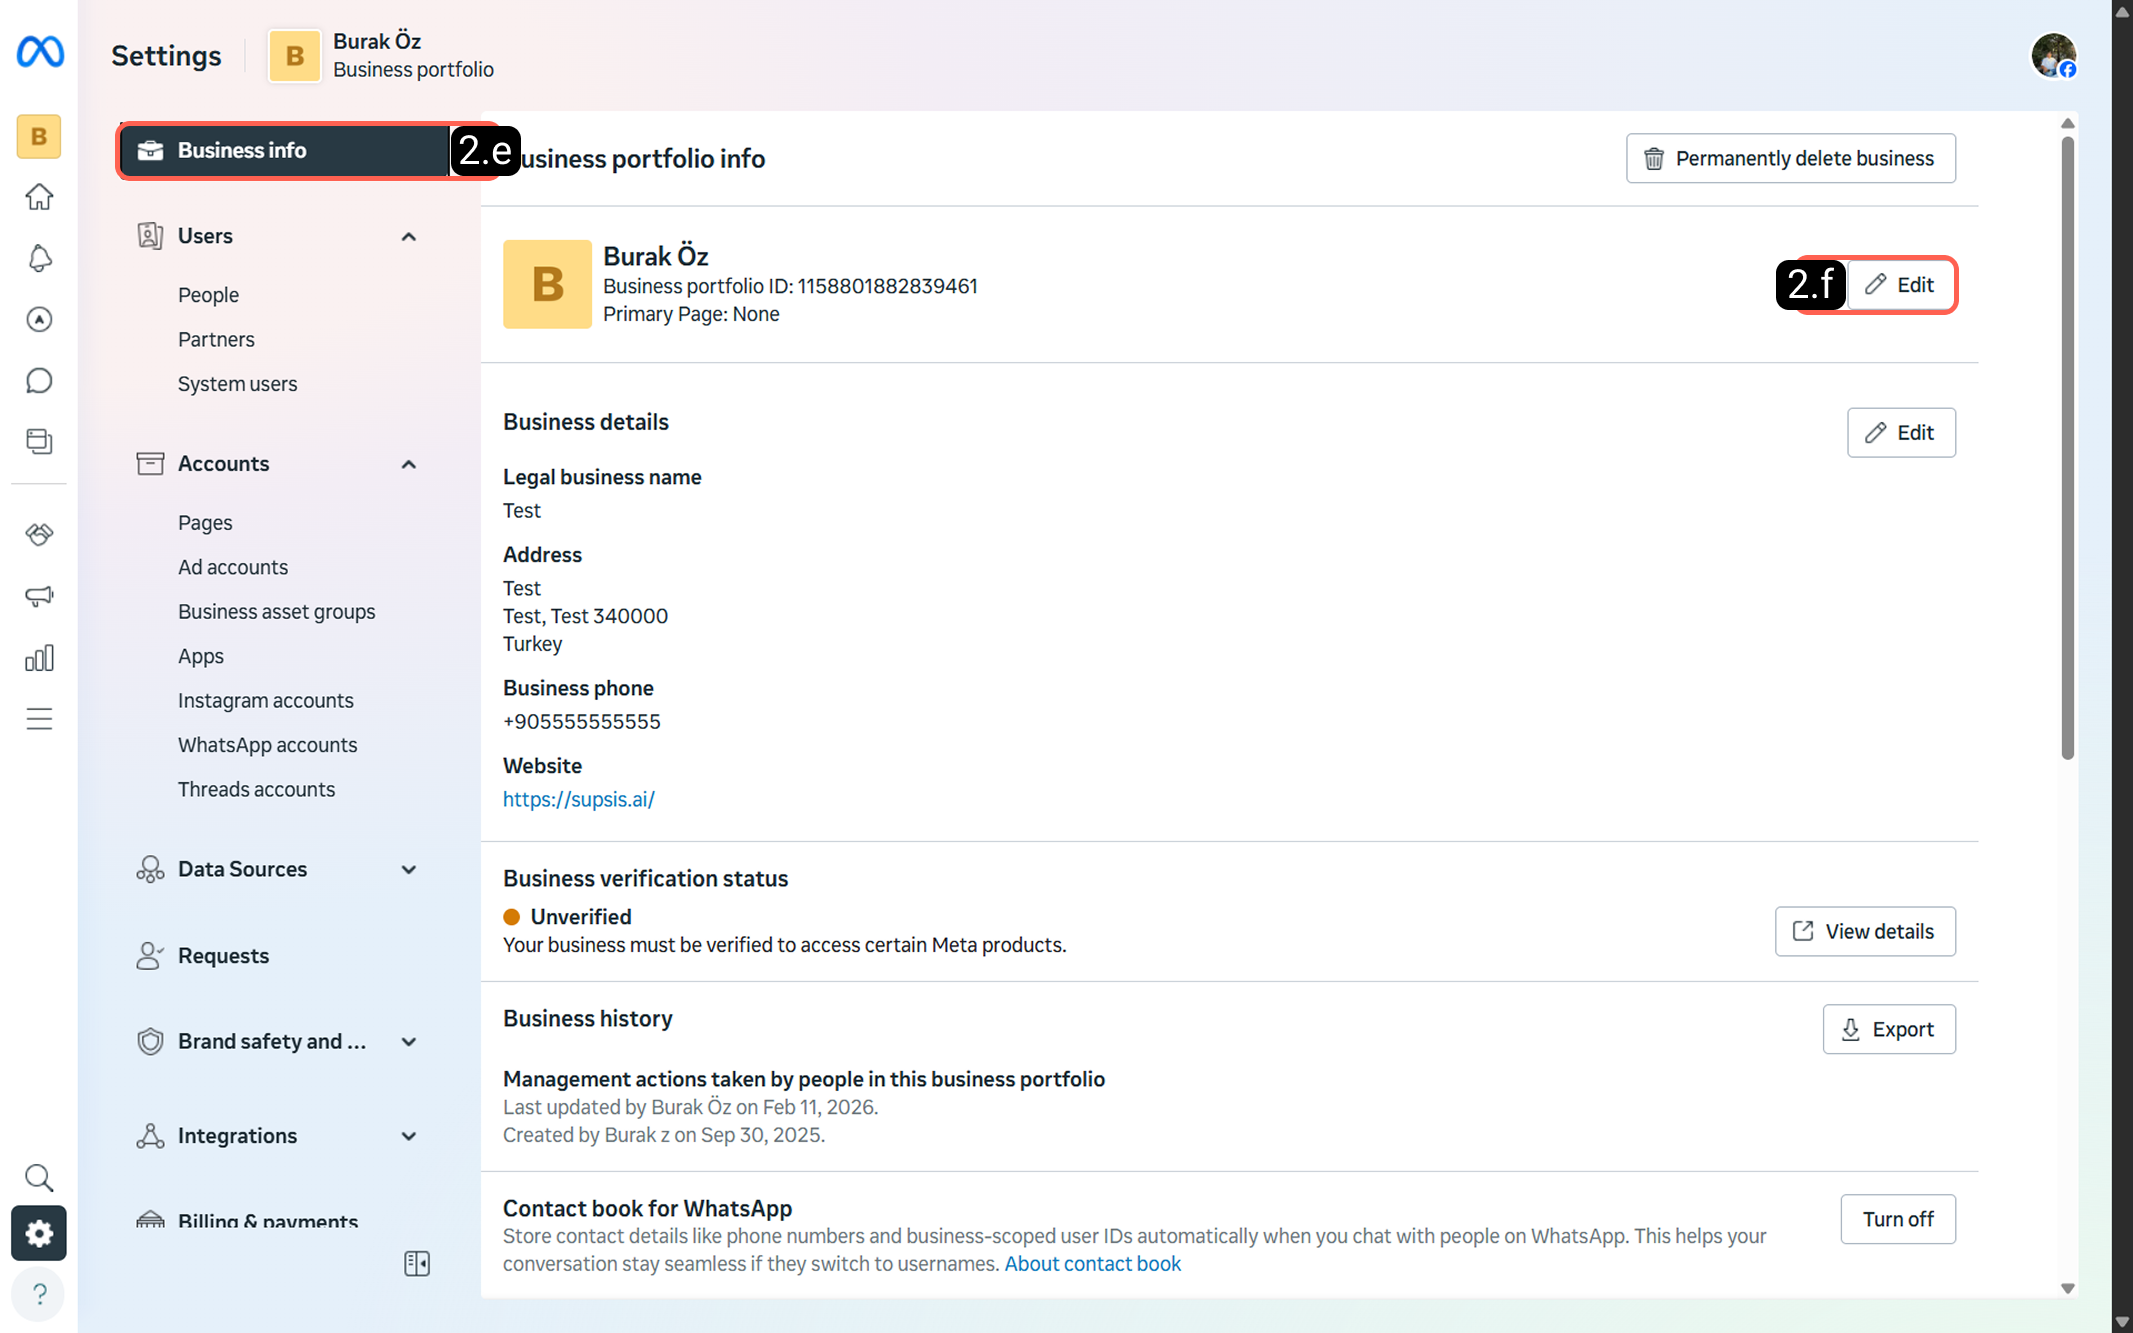Screen dimensions: 2133x1333
Task: Open the Inbox chat bubble icon
Action: 39,380
